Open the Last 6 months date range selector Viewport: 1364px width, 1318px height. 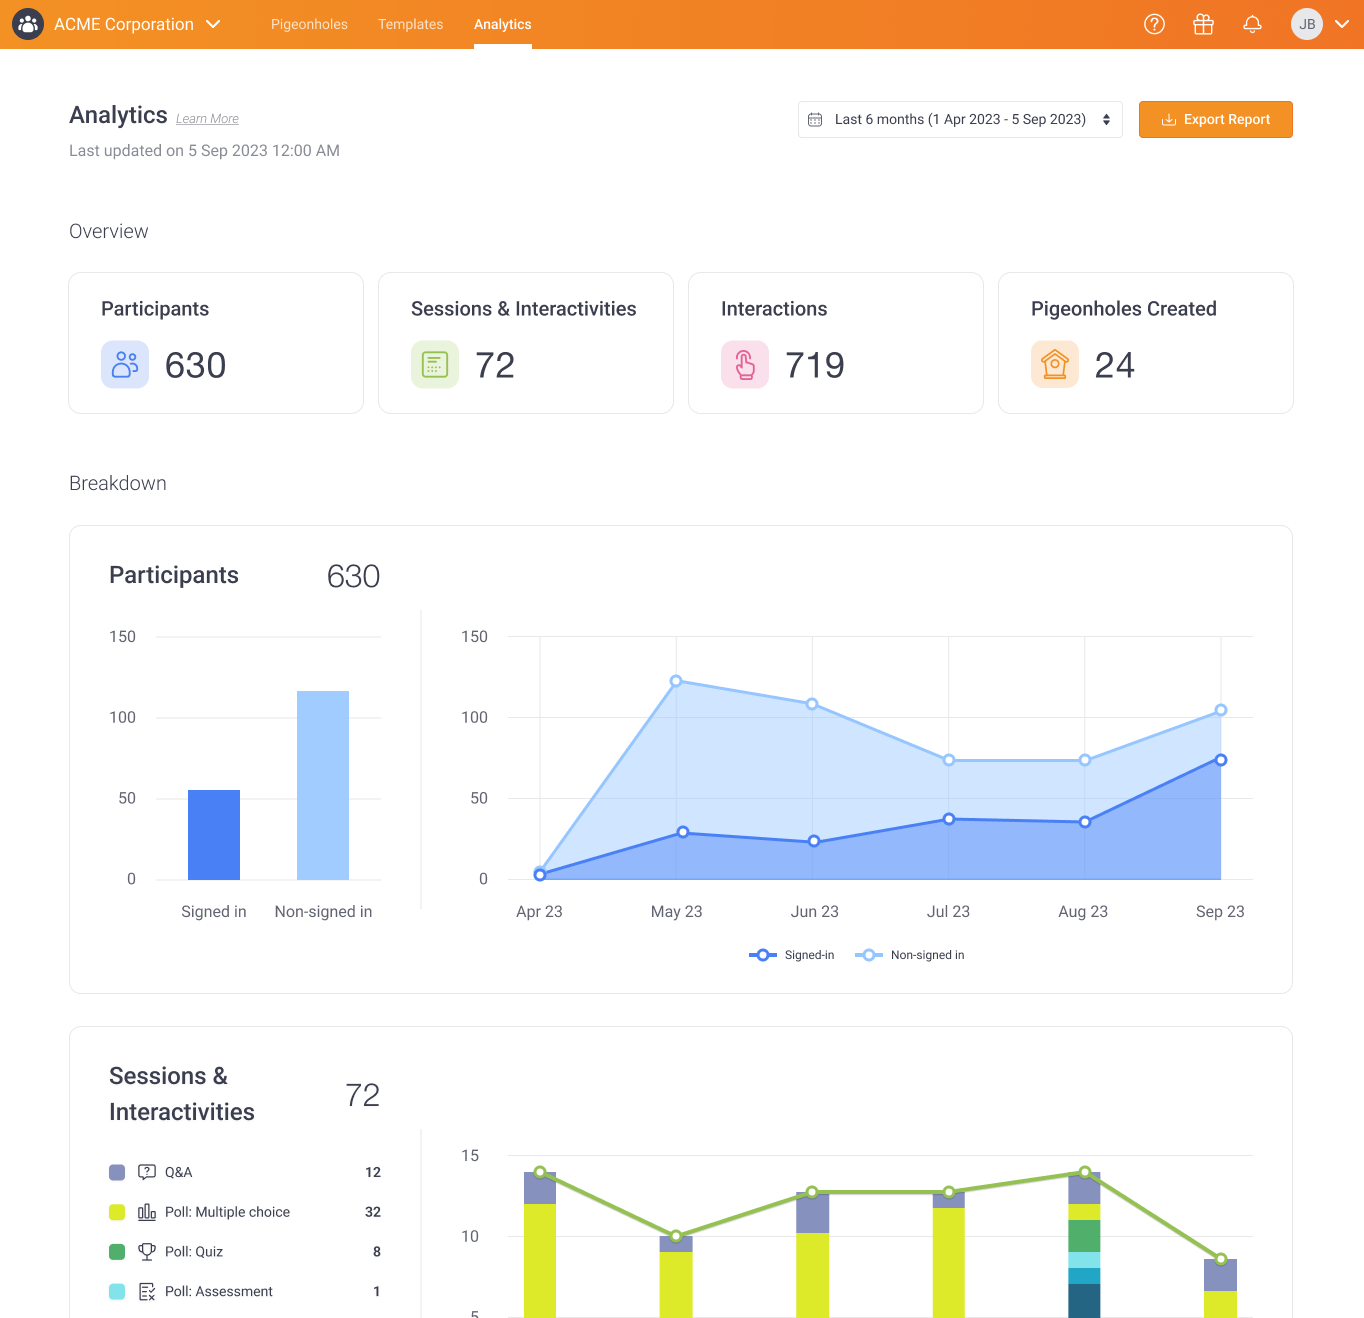pos(960,119)
